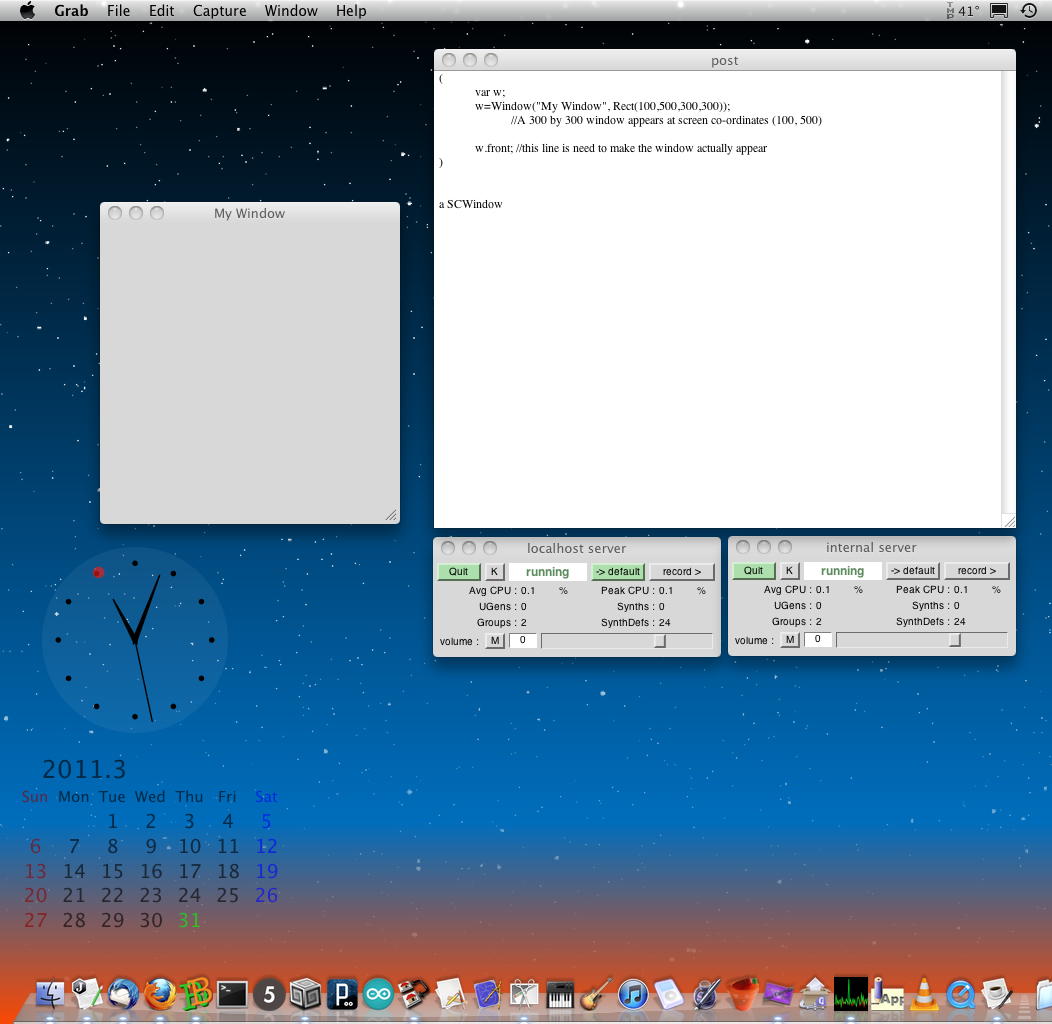Open the Time Machine menu bar icon
The height and width of the screenshot is (1024, 1052).
point(1029,11)
